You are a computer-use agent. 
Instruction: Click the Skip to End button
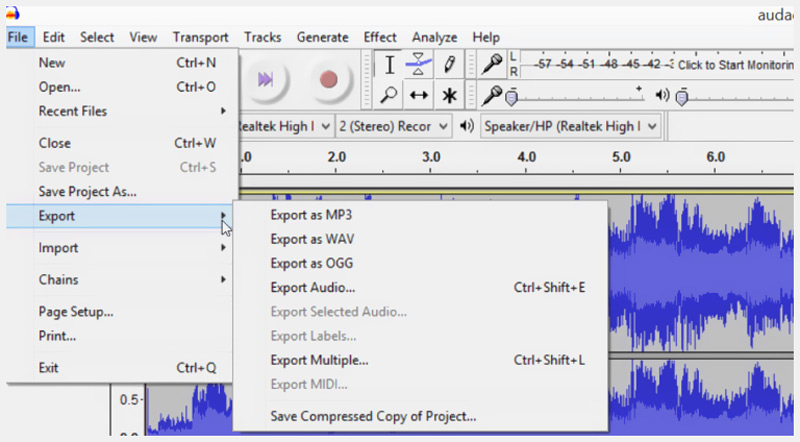265,79
